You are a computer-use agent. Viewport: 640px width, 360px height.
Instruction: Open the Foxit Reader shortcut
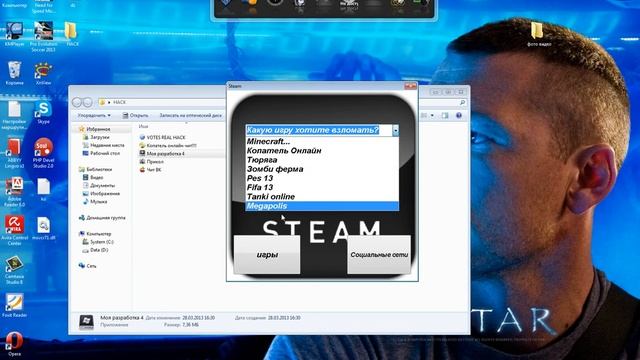[15, 305]
